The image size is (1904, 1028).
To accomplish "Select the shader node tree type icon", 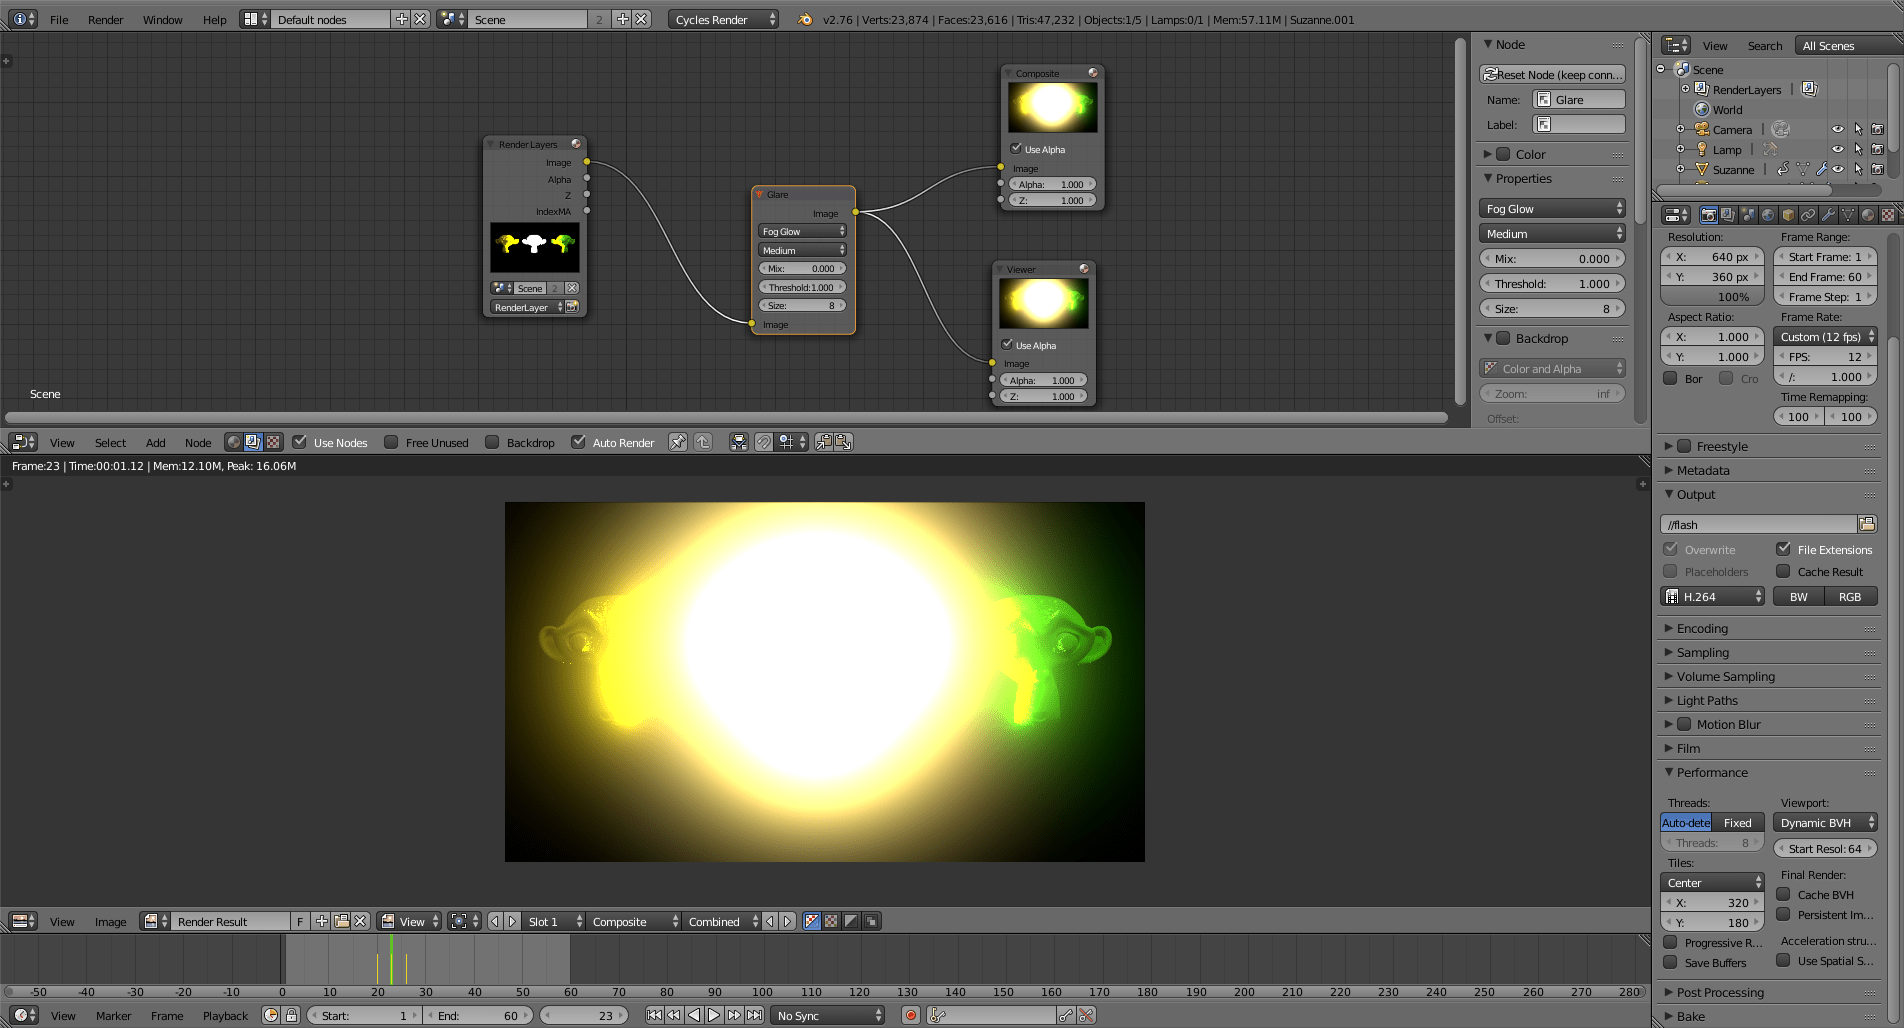I will [234, 442].
